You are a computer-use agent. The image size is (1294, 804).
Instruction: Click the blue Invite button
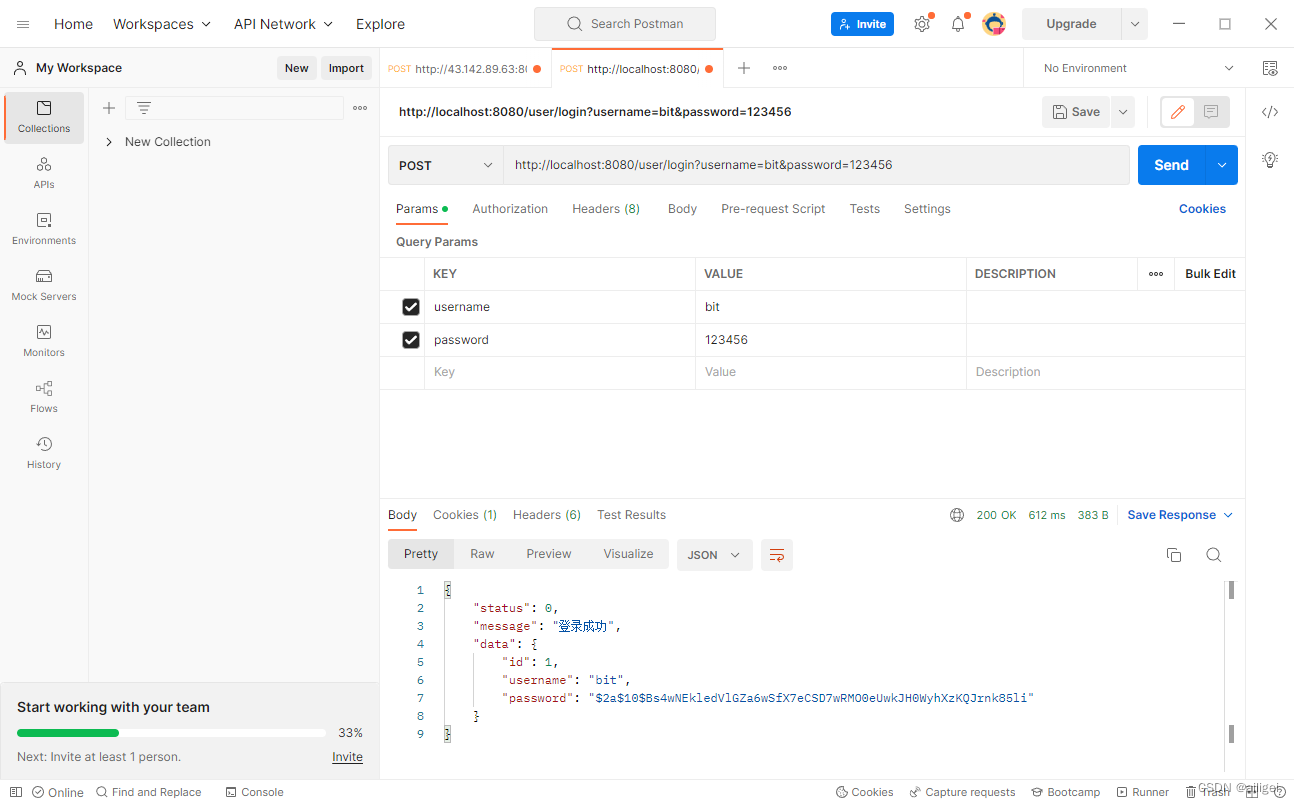[862, 24]
